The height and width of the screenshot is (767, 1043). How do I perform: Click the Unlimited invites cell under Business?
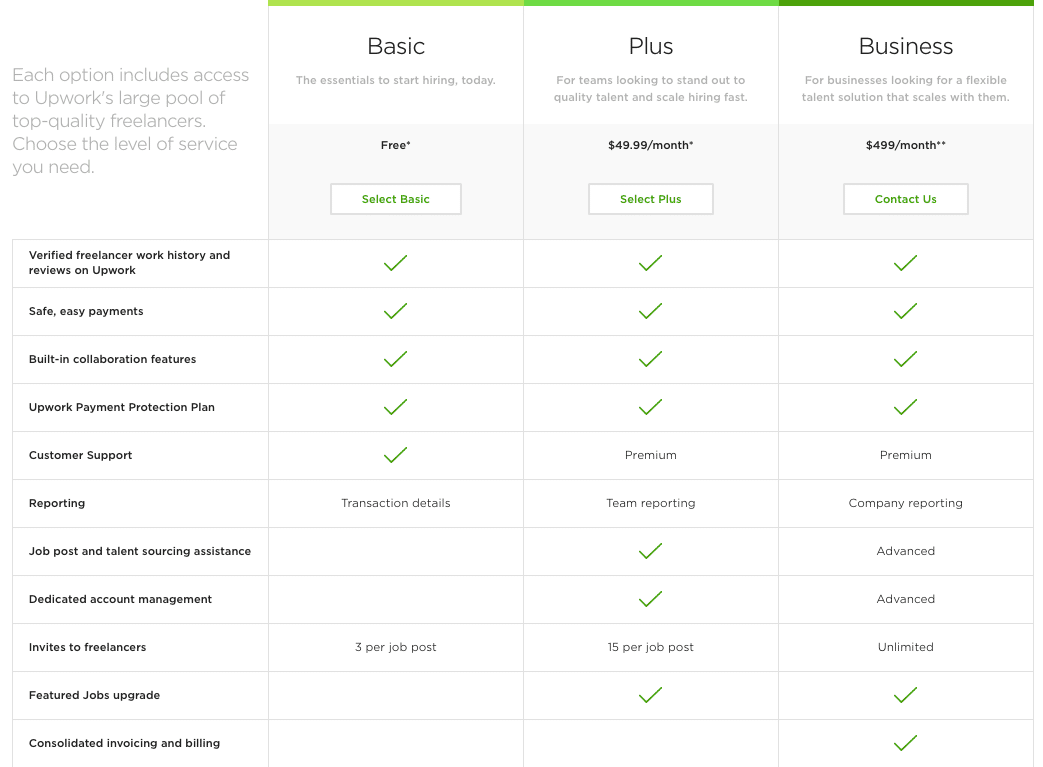click(x=905, y=647)
